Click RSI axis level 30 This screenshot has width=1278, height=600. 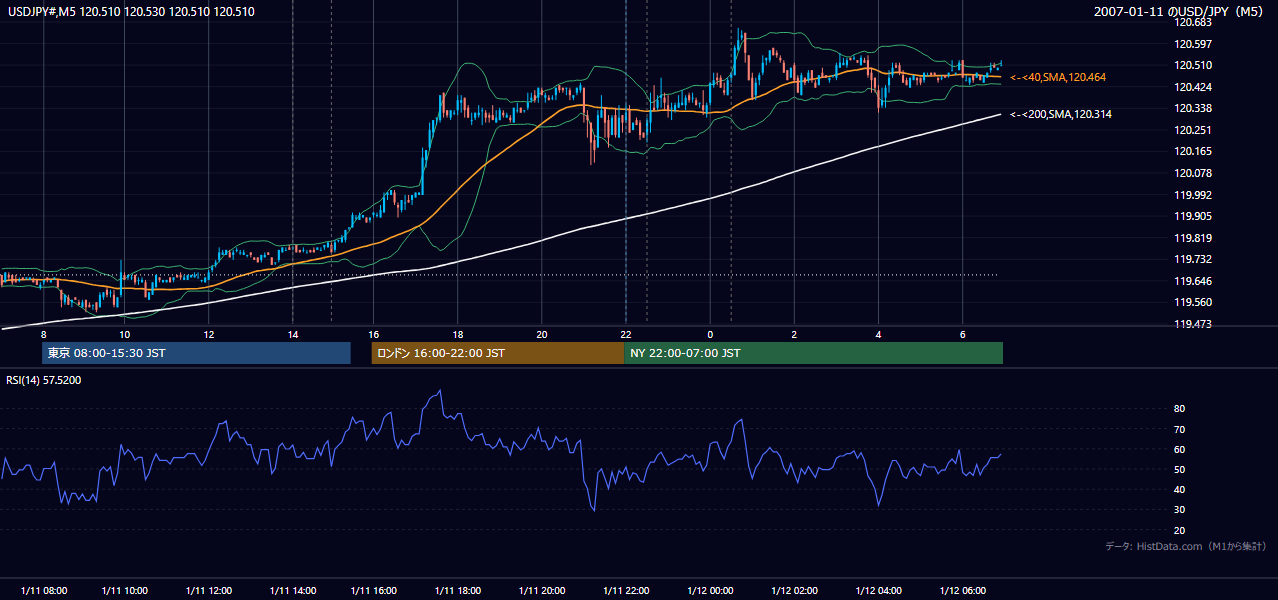click(1180, 510)
